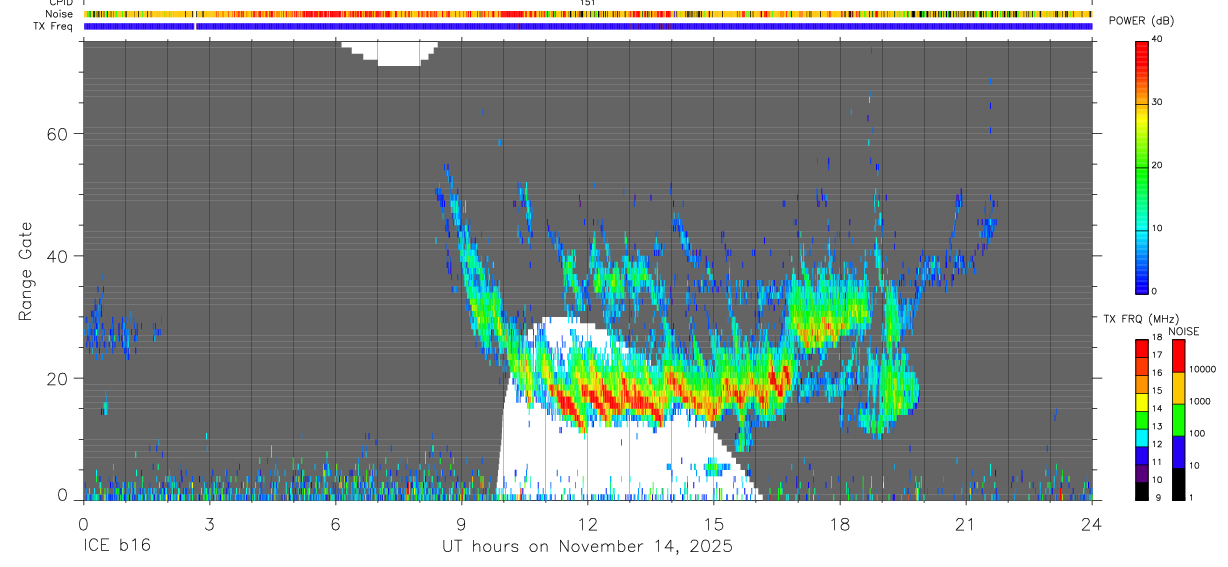Click the red top segment of NOISE color bar
The height and width of the screenshot is (567, 1228).
click(1178, 356)
